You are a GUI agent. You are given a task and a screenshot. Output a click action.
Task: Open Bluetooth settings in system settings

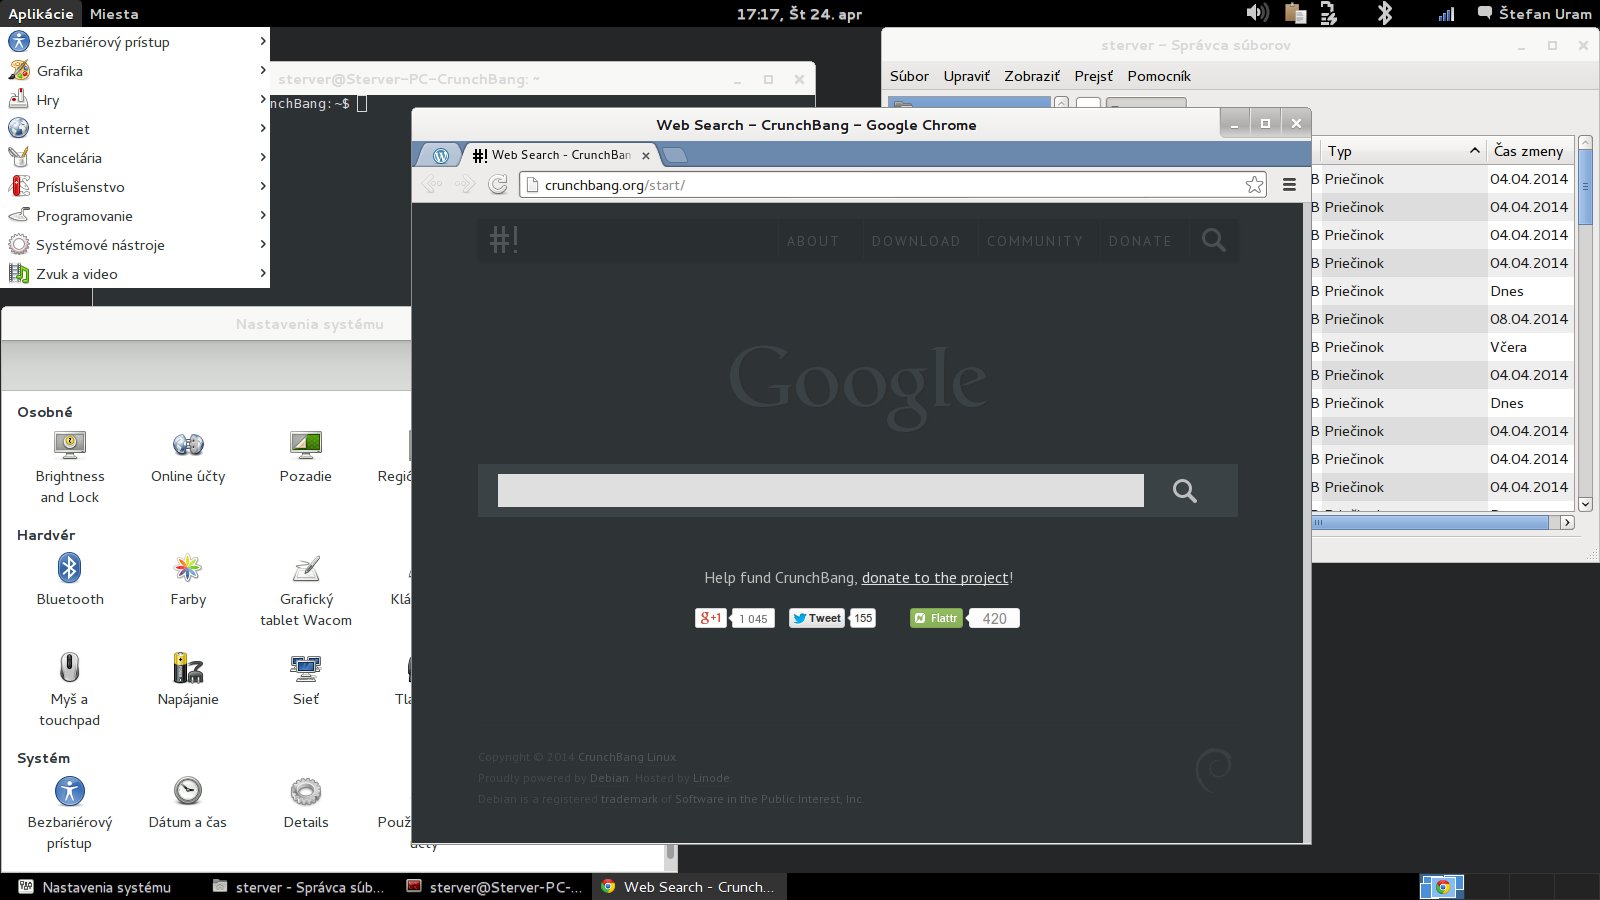click(70, 580)
